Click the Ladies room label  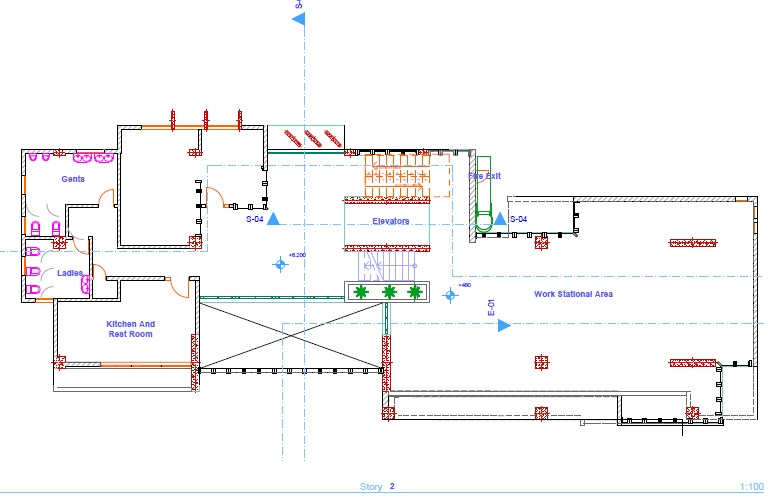(x=70, y=272)
